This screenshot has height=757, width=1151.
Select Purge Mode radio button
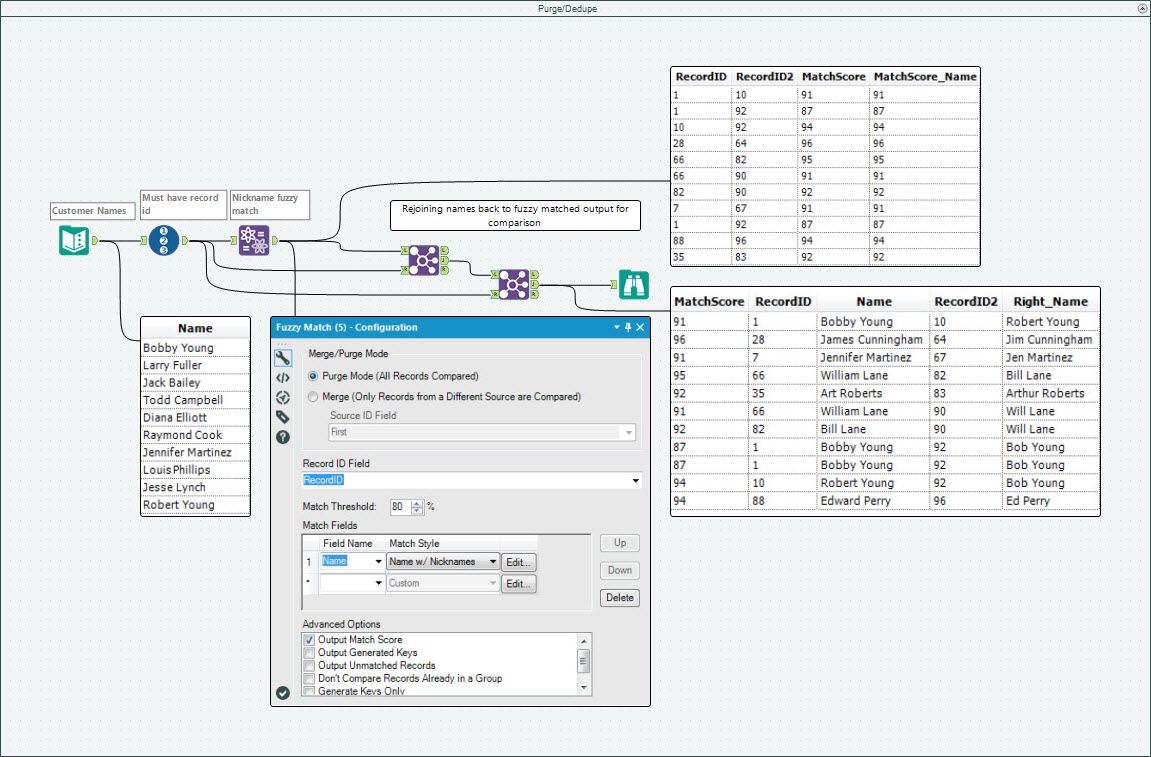pos(314,377)
